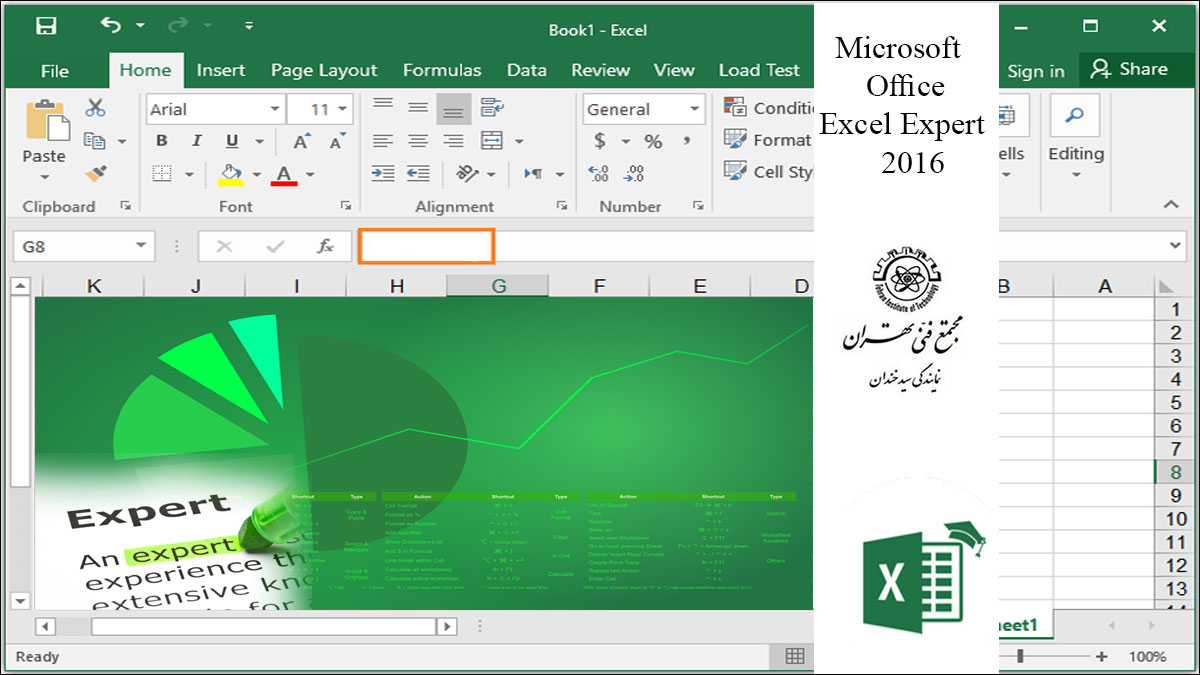Screen dimensions: 1200x675
Task: Increase the font size
Action: coord(301,141)
